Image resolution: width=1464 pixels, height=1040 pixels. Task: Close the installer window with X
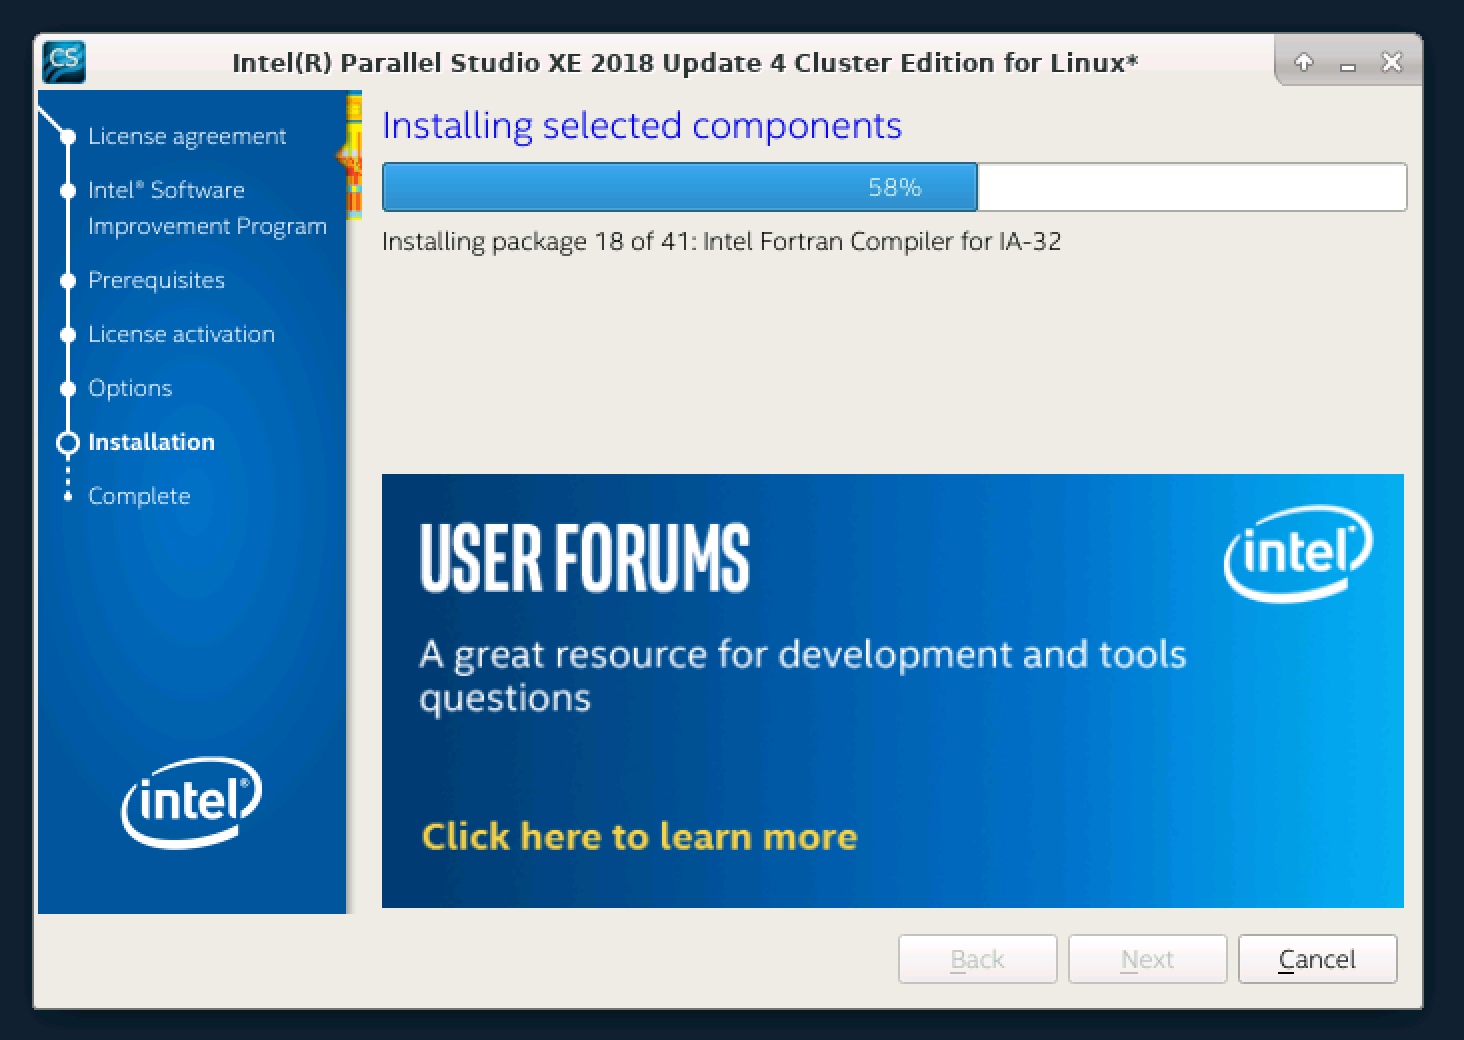point(1391,63)
